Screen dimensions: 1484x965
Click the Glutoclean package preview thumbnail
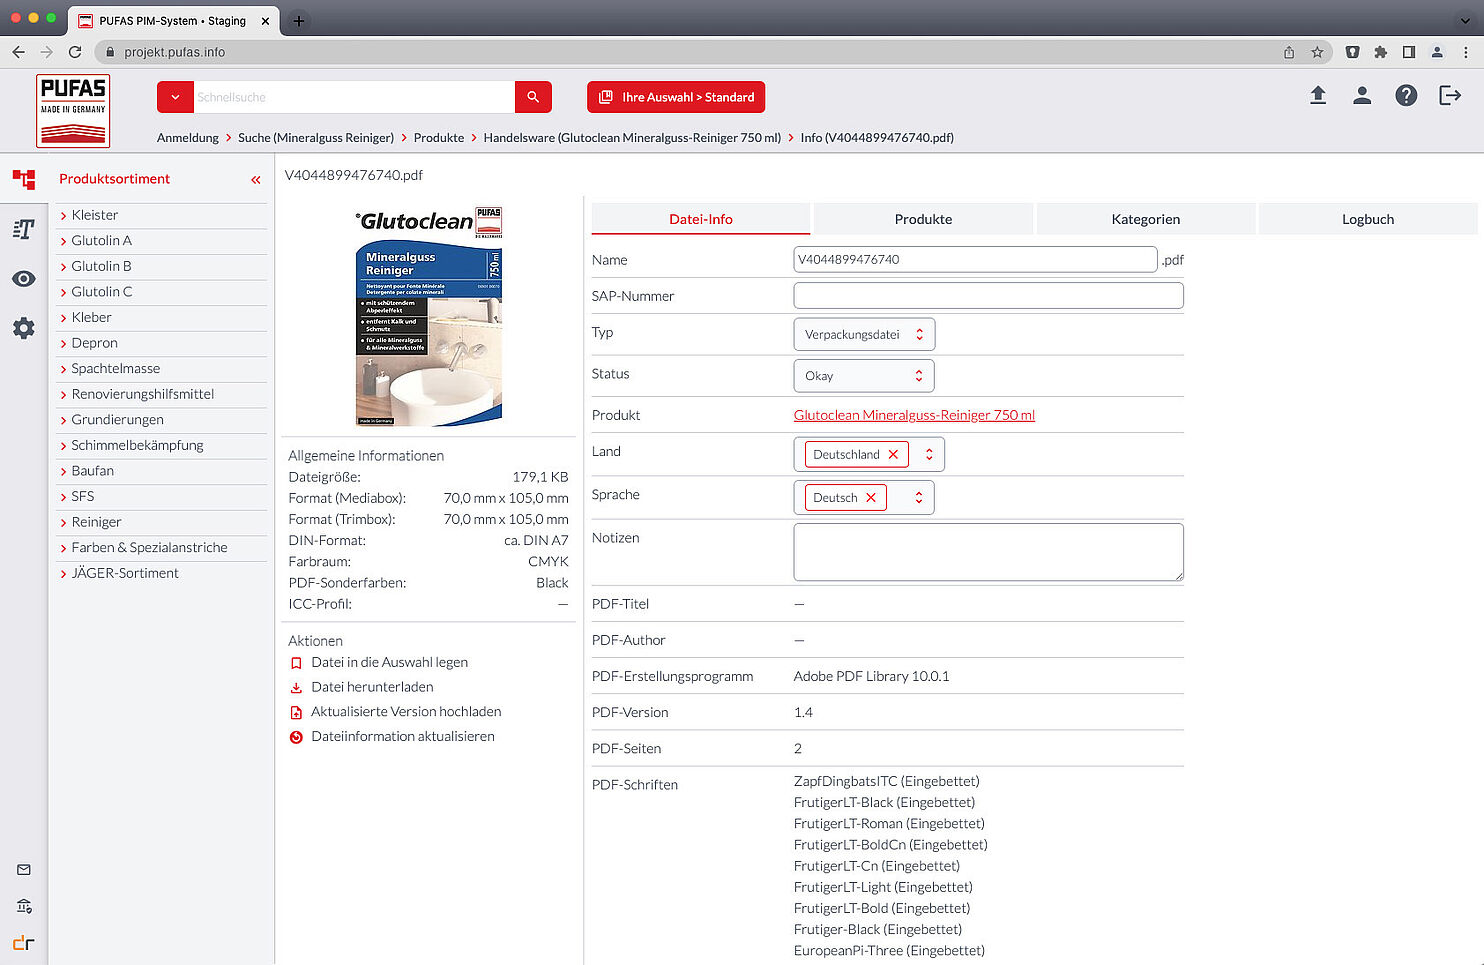429,316
